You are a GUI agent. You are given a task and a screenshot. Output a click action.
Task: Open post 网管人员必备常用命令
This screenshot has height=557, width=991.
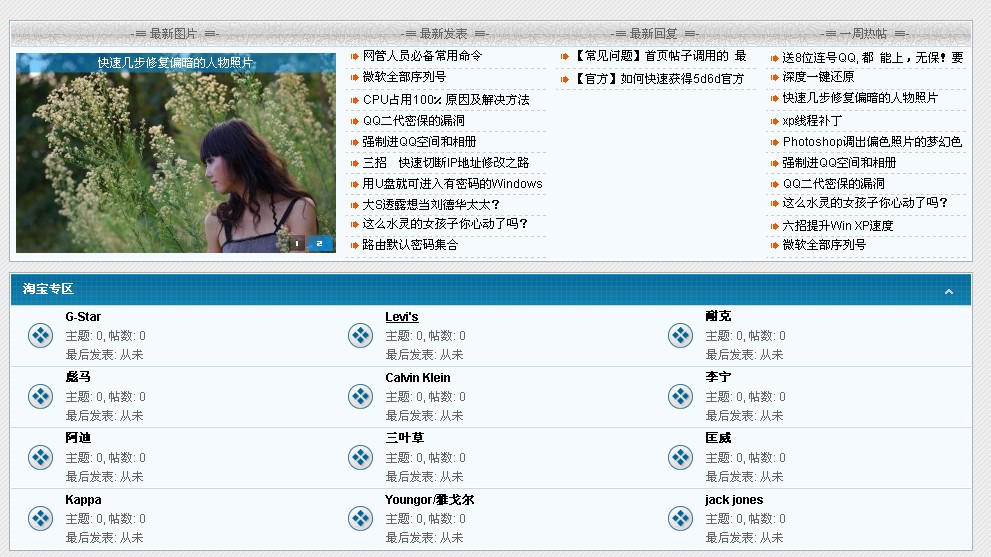click(x=422, y=56)
